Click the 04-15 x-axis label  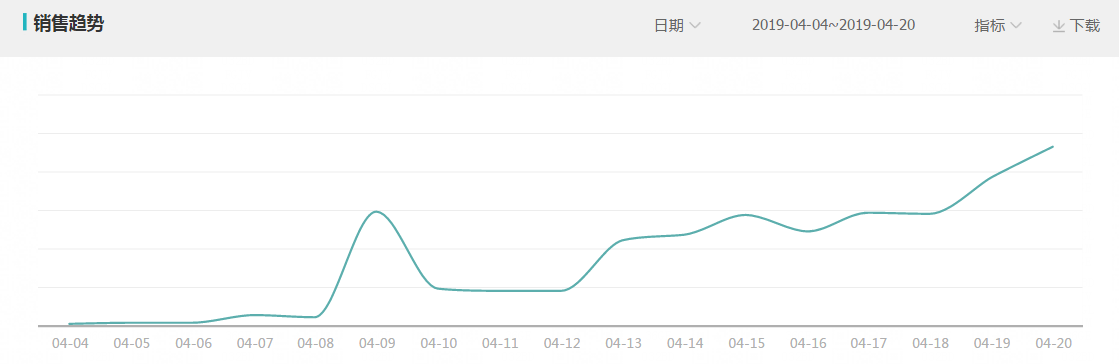746,343
